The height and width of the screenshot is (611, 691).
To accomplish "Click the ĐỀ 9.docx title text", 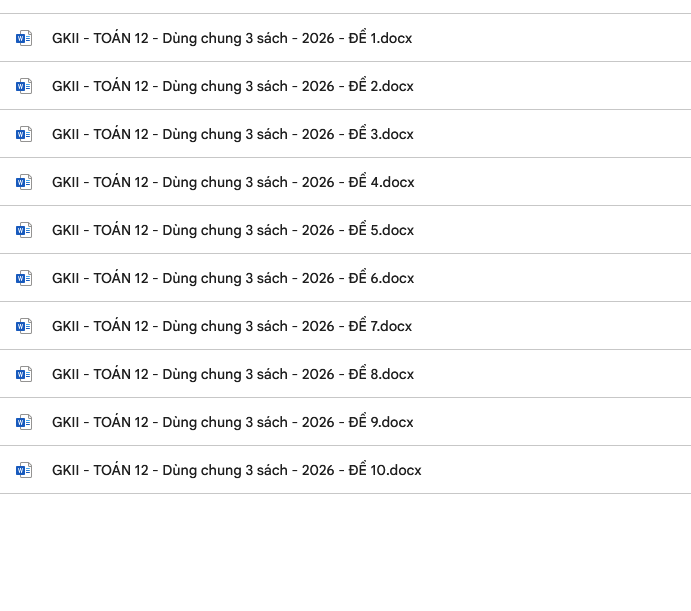I will [x=233, y=422].
